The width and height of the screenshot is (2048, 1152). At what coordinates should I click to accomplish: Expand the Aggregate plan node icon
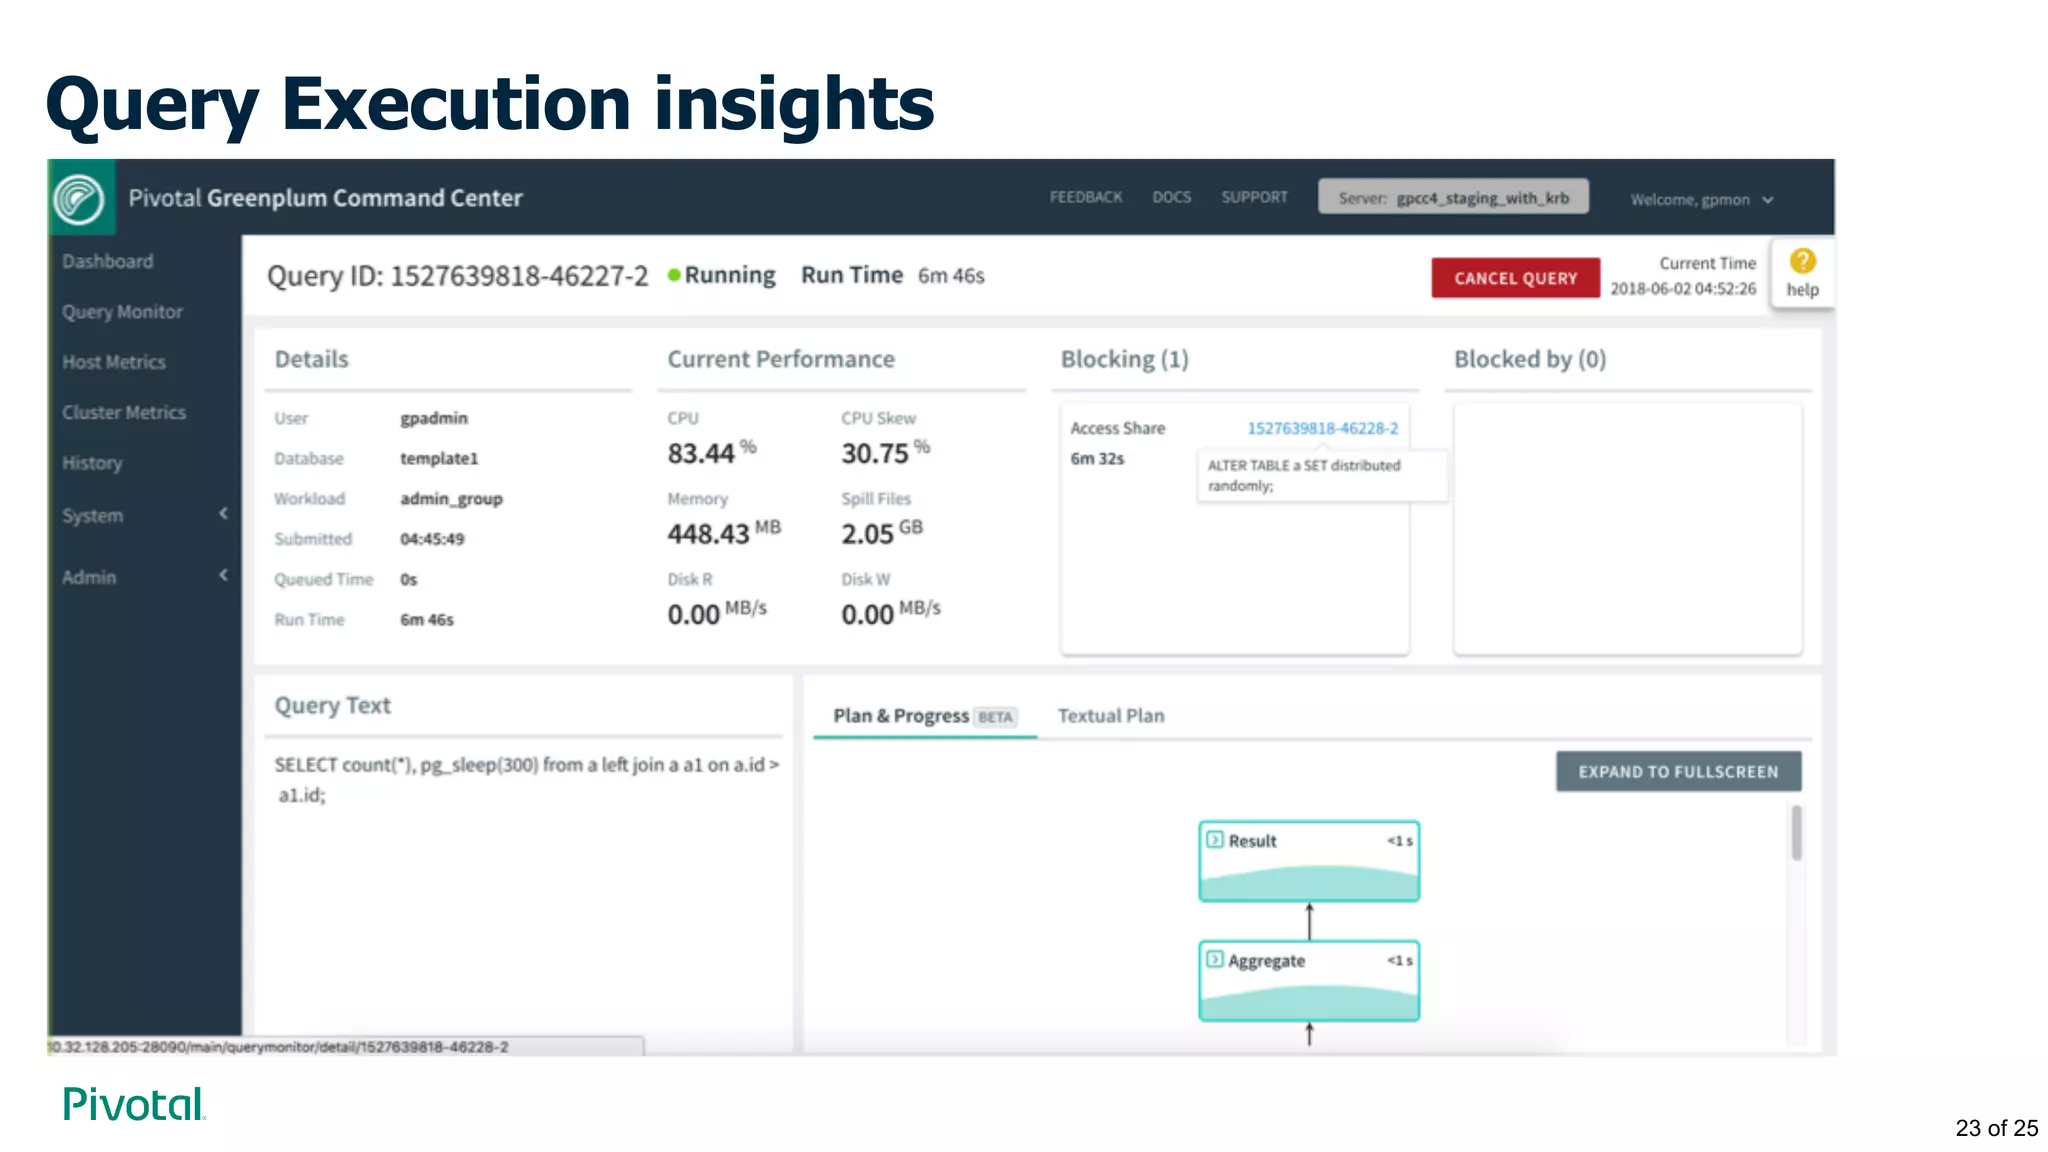point(1215,960)
